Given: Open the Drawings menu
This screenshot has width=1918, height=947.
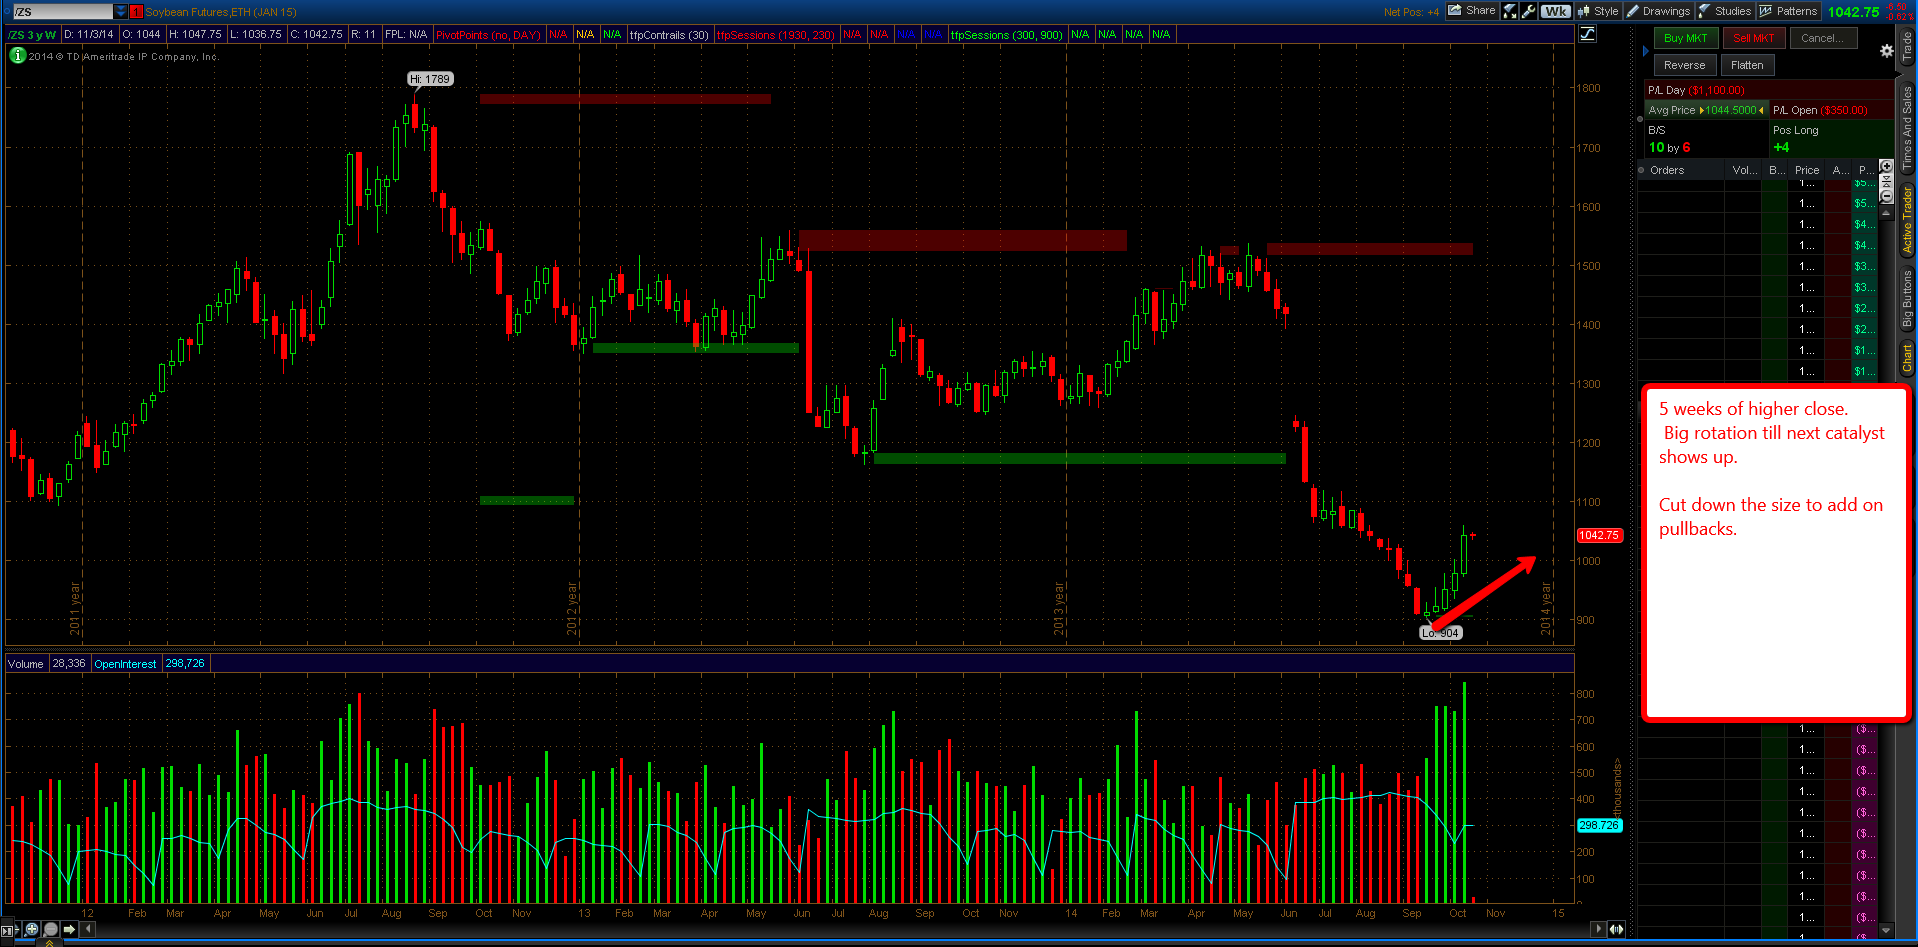Looking at the screenshot, I should [1658, 11].
